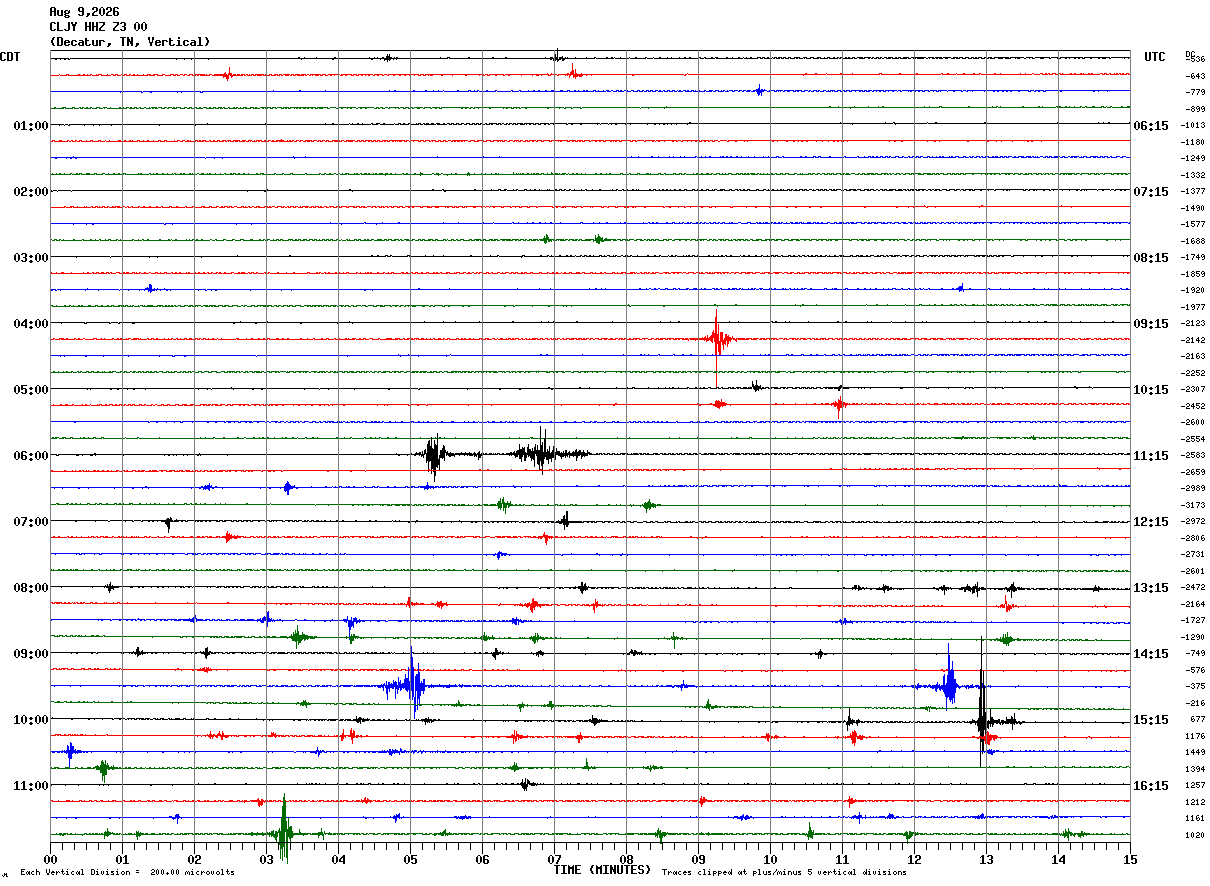Screen dimensions: 1210x886
Task: Select the 01:00 CDT time label
Action: click(x=30, y=126)
